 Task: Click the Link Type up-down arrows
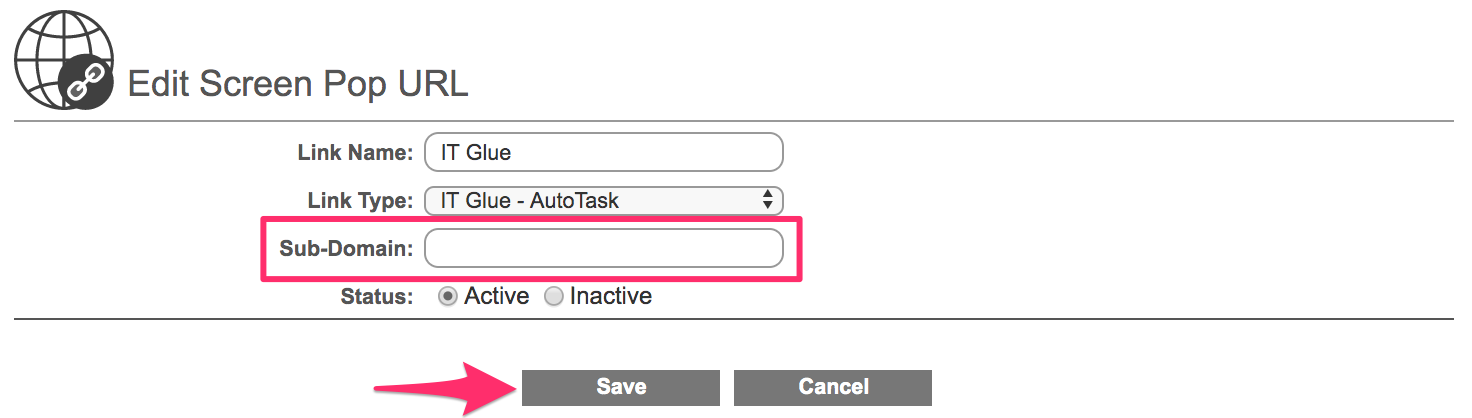pyautogui.click(x=767, y=200)
